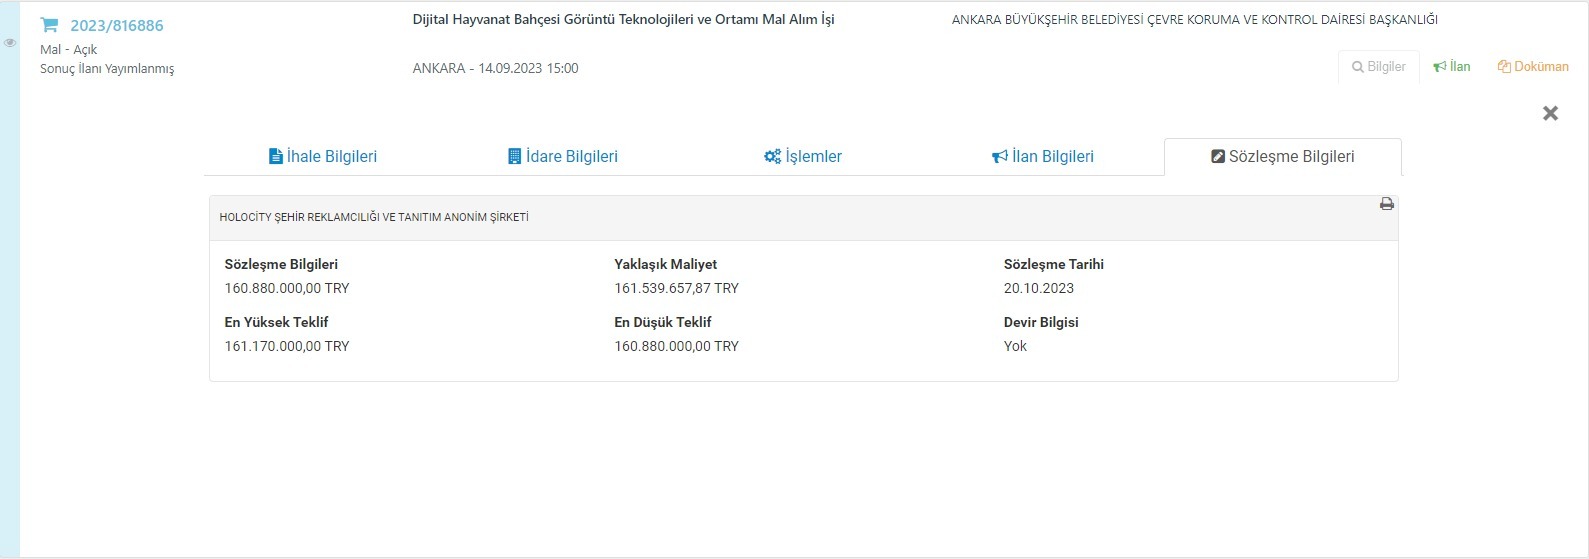Image resolution: width=1589 pixels, height=559 pixels.
Task: Switch to the İdare Bilgileri tab
Action: pos(562,157)
